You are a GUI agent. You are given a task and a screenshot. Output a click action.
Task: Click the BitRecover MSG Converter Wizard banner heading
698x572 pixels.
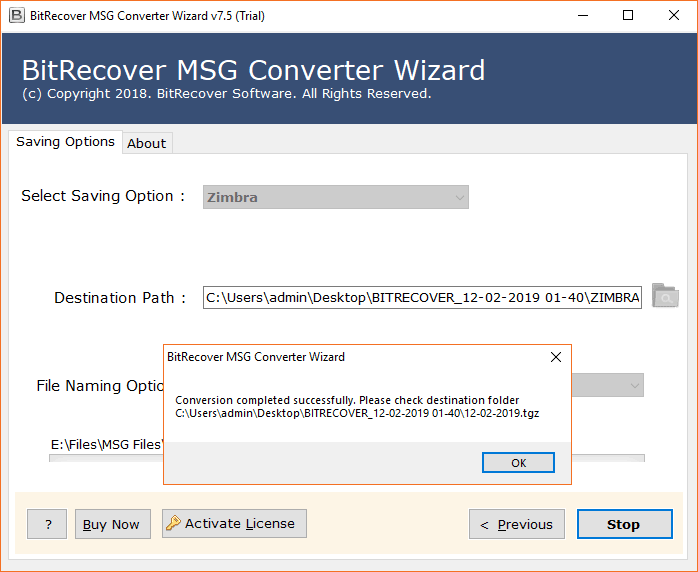pos(253,70)
